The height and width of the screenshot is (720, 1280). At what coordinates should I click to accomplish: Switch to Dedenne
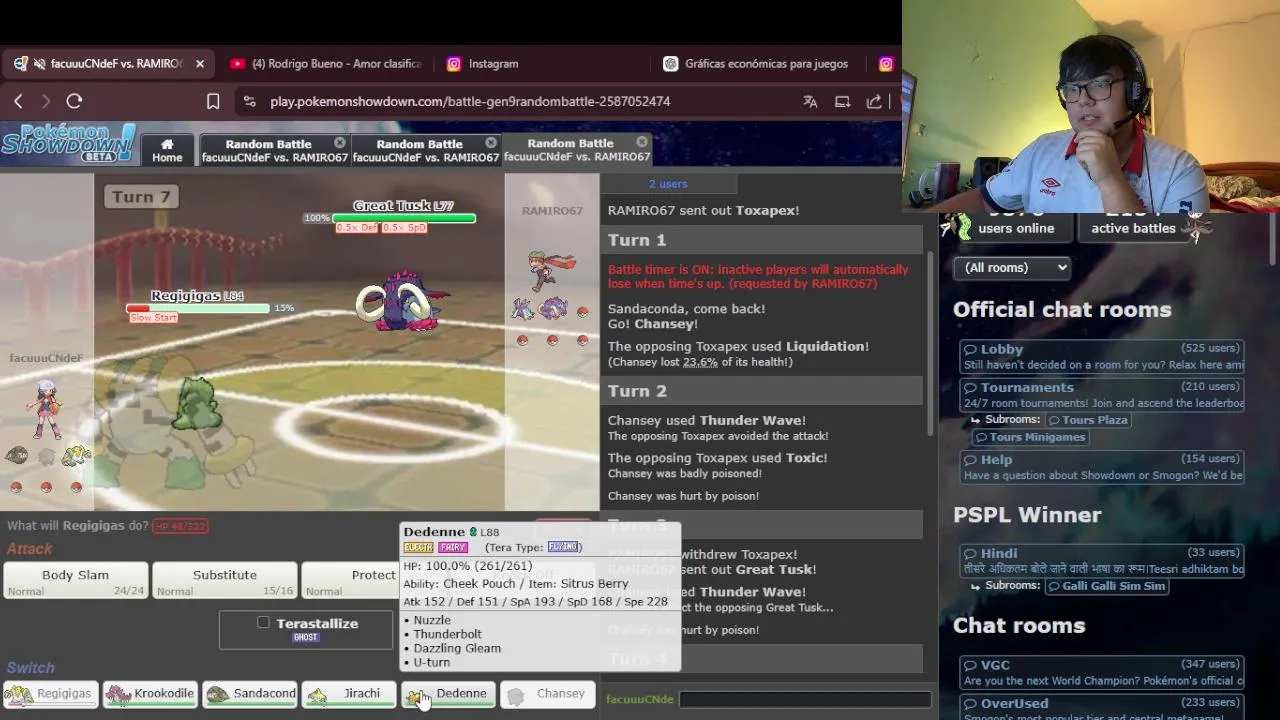click(x=448, y=694)
